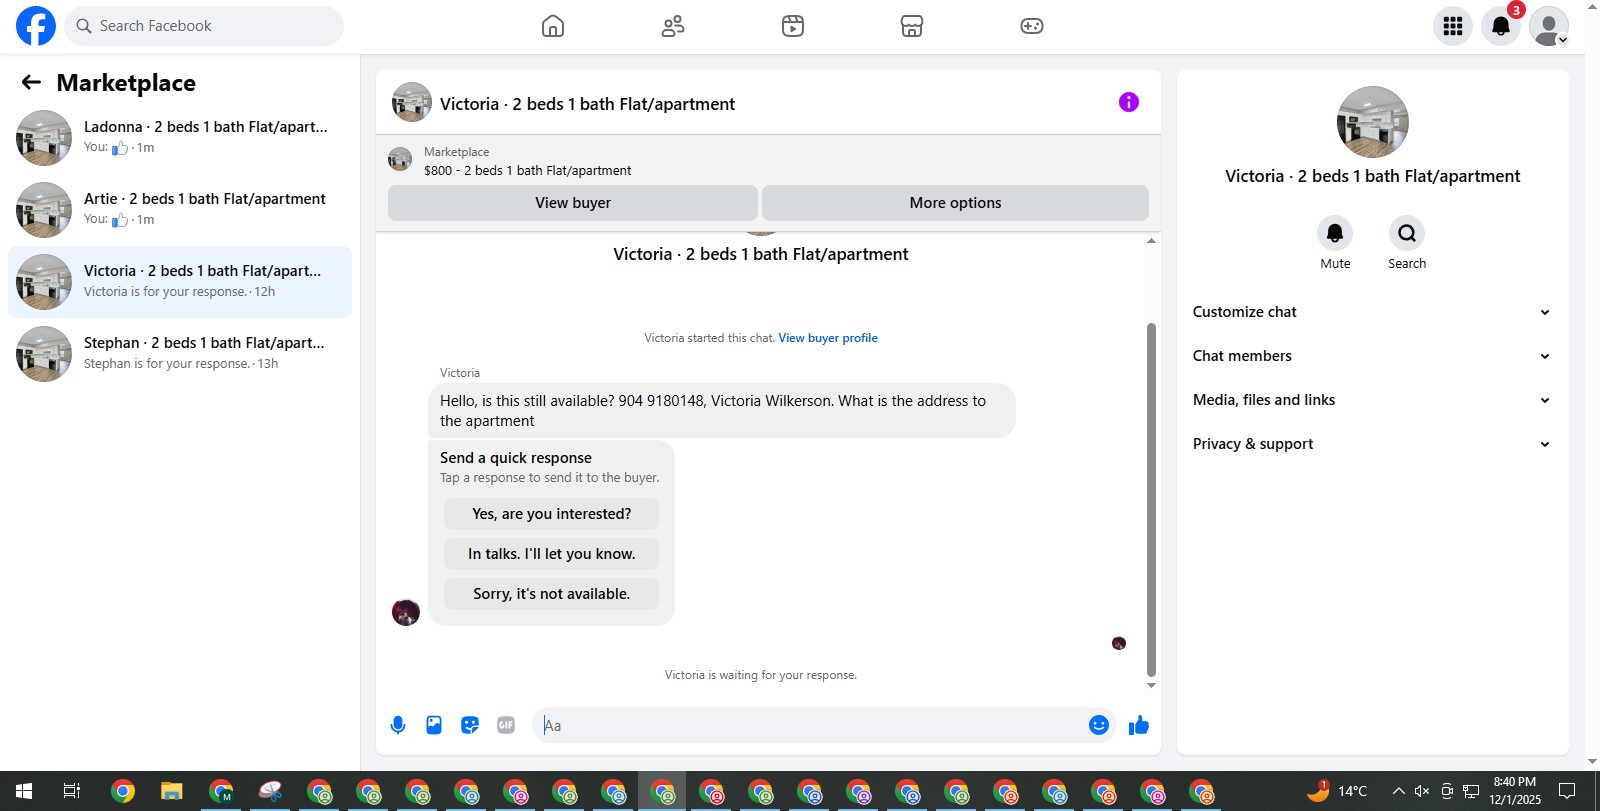Viewport: 1600px width, 811px height.
Task: Open the GIF picker icon
Action: coord(506,725)
